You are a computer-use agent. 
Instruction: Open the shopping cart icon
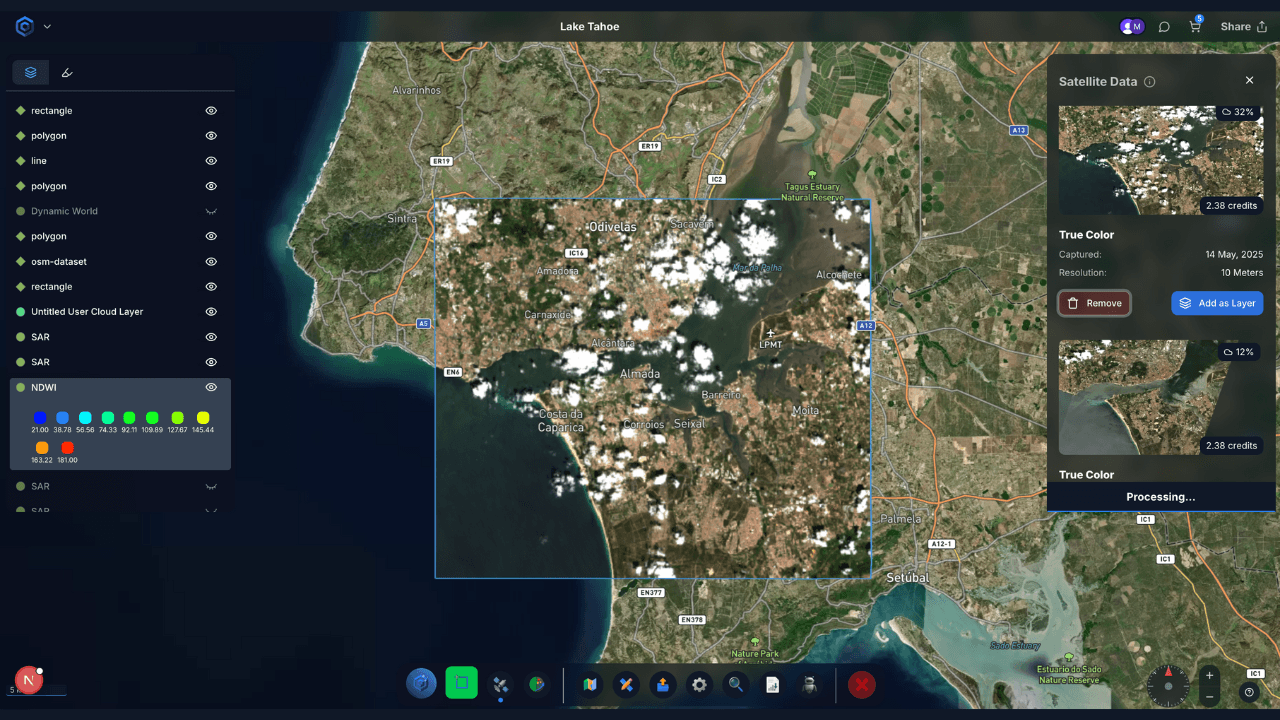click(1194, 27)
